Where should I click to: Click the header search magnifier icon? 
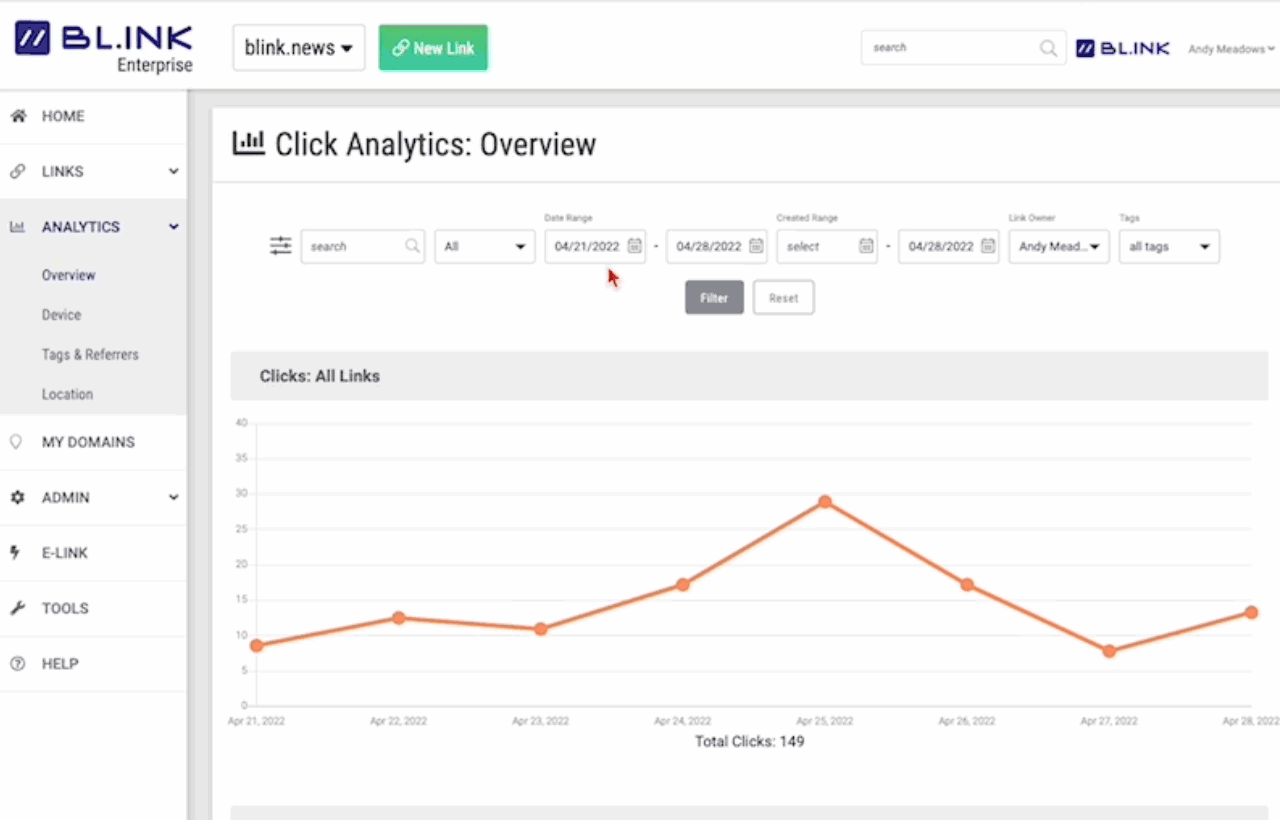coord(1048,47)
